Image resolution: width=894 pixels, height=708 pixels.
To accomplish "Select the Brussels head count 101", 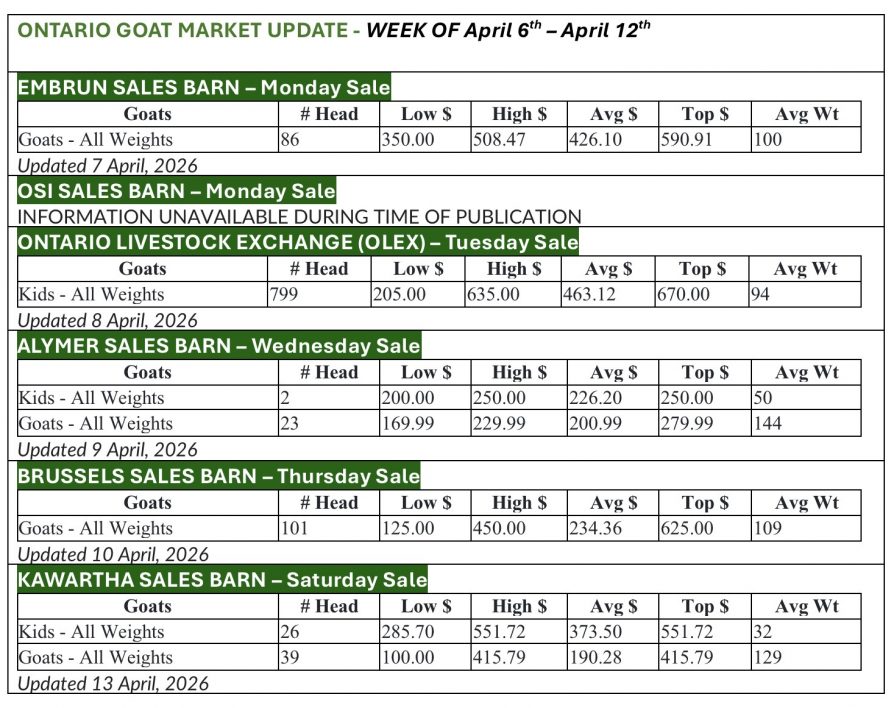I will (294, 528).
